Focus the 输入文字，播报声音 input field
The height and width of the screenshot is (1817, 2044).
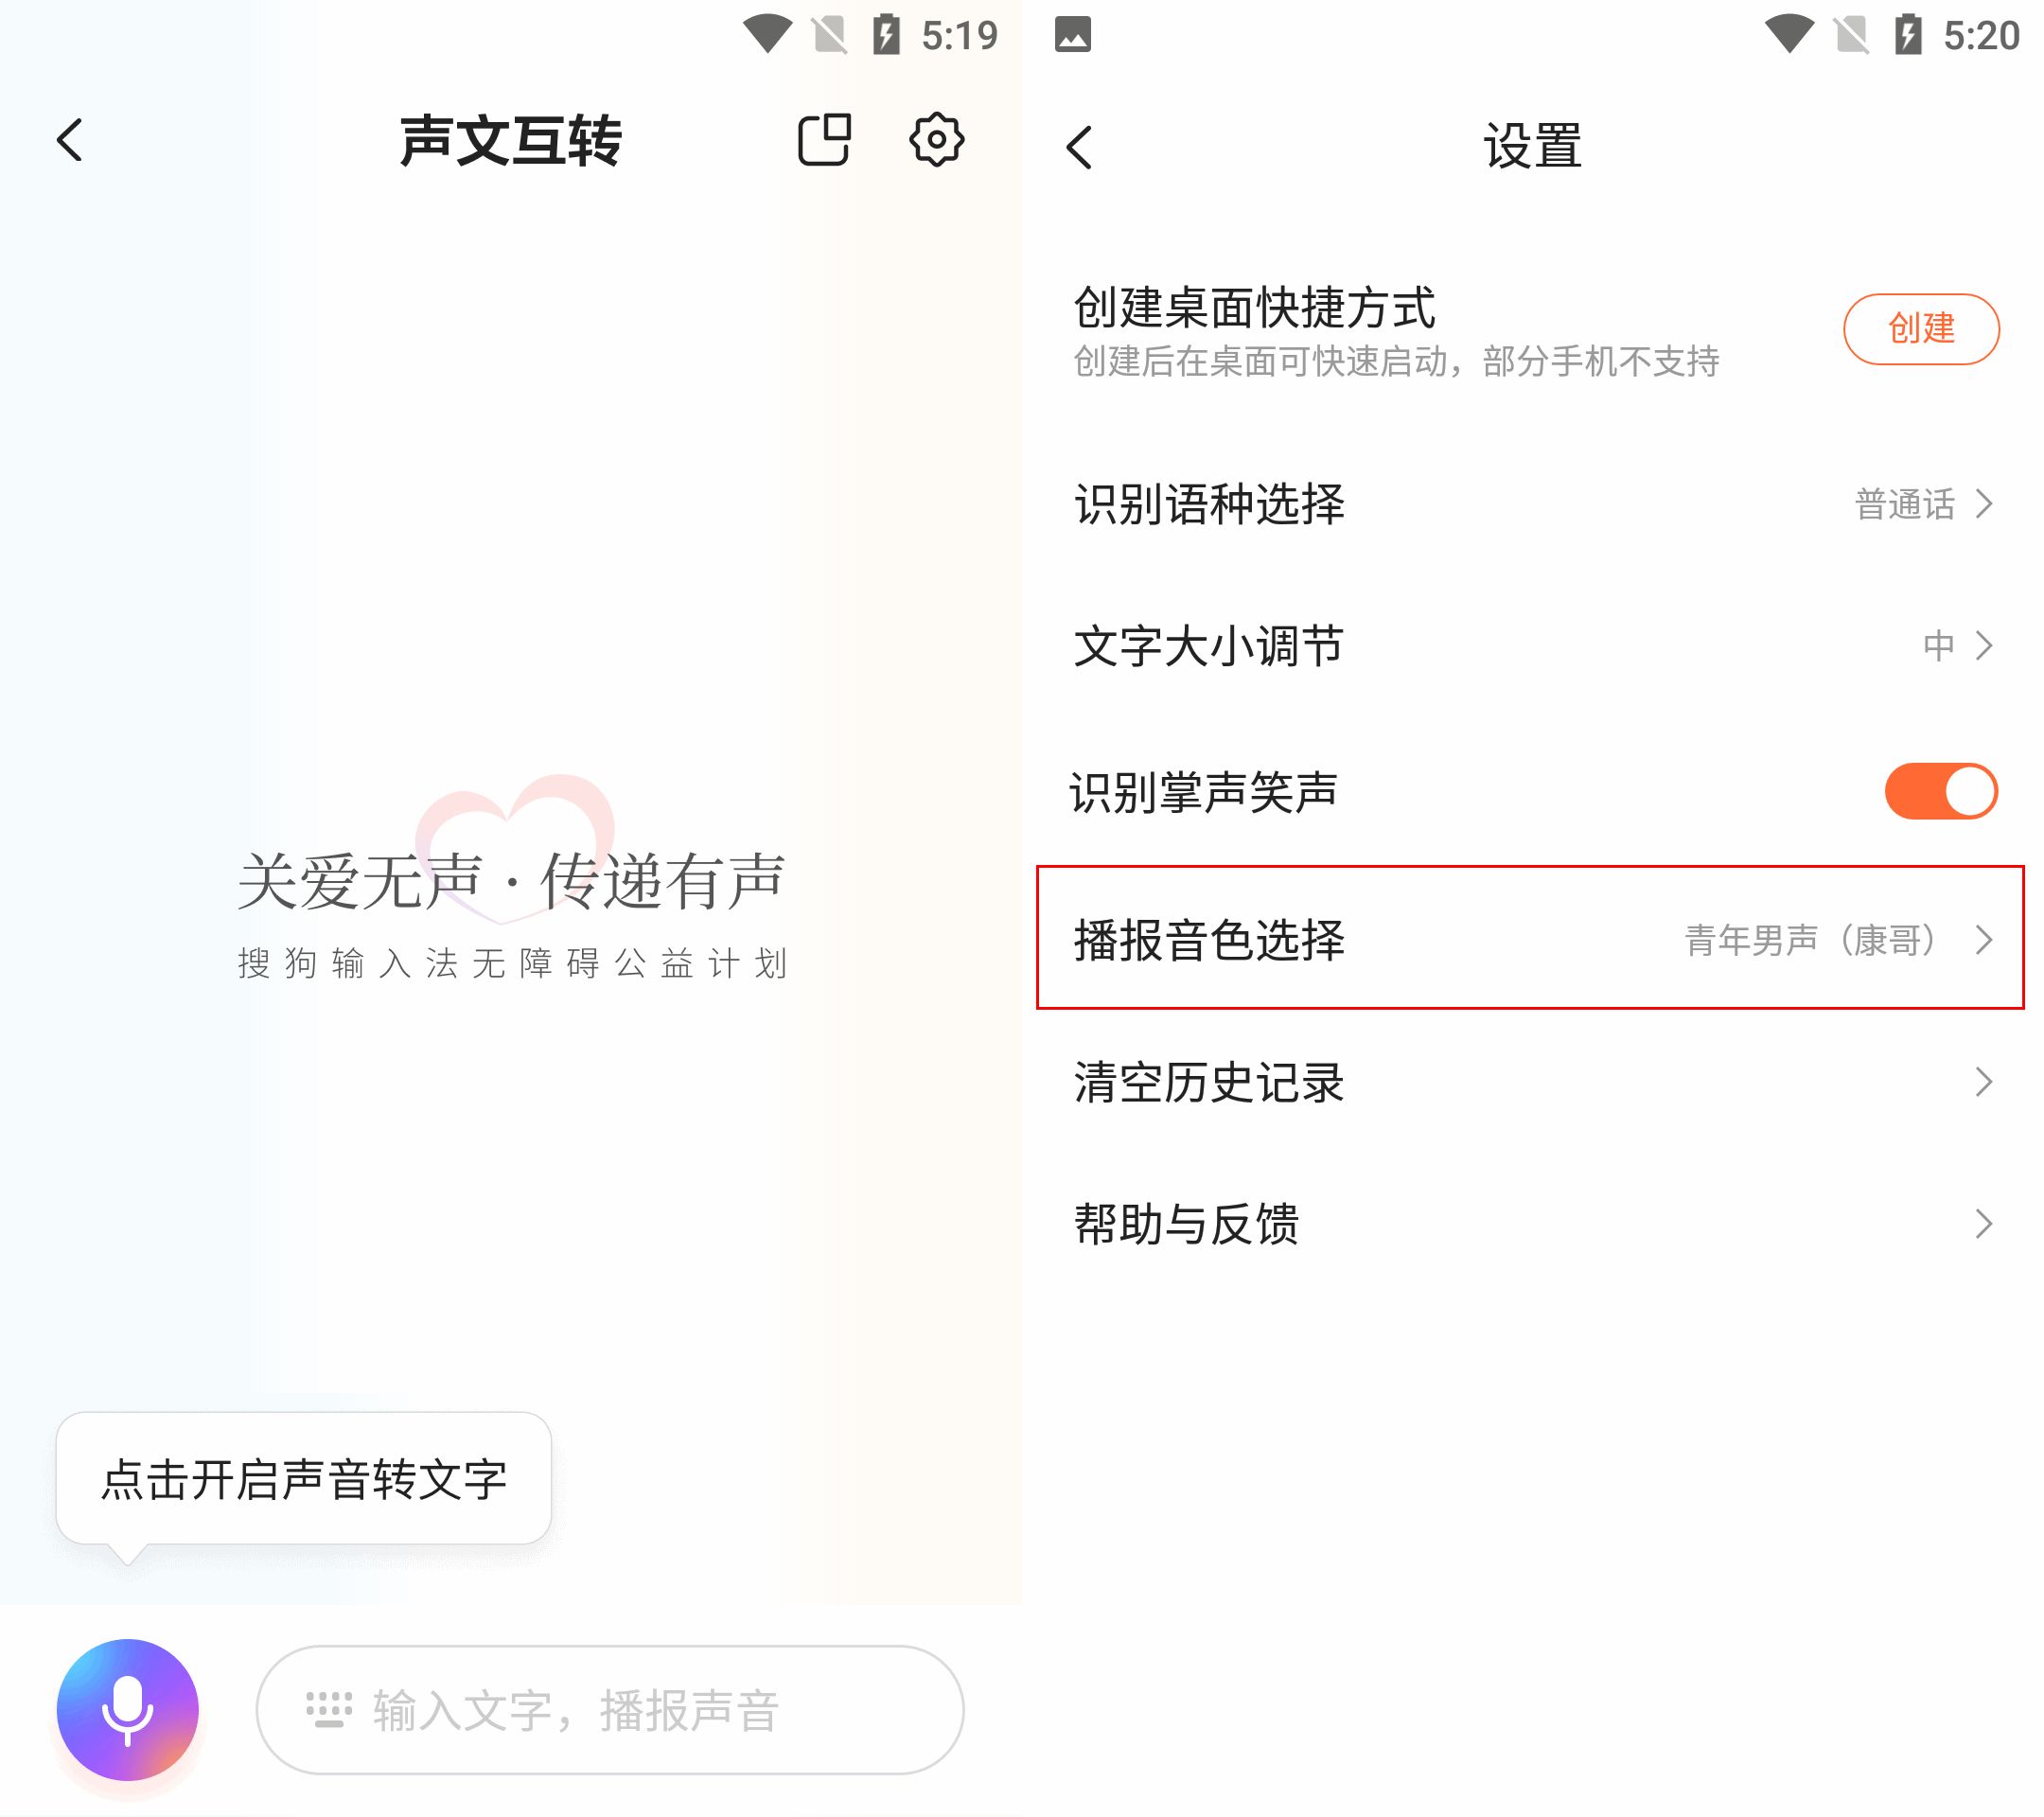pos(610,1709)
